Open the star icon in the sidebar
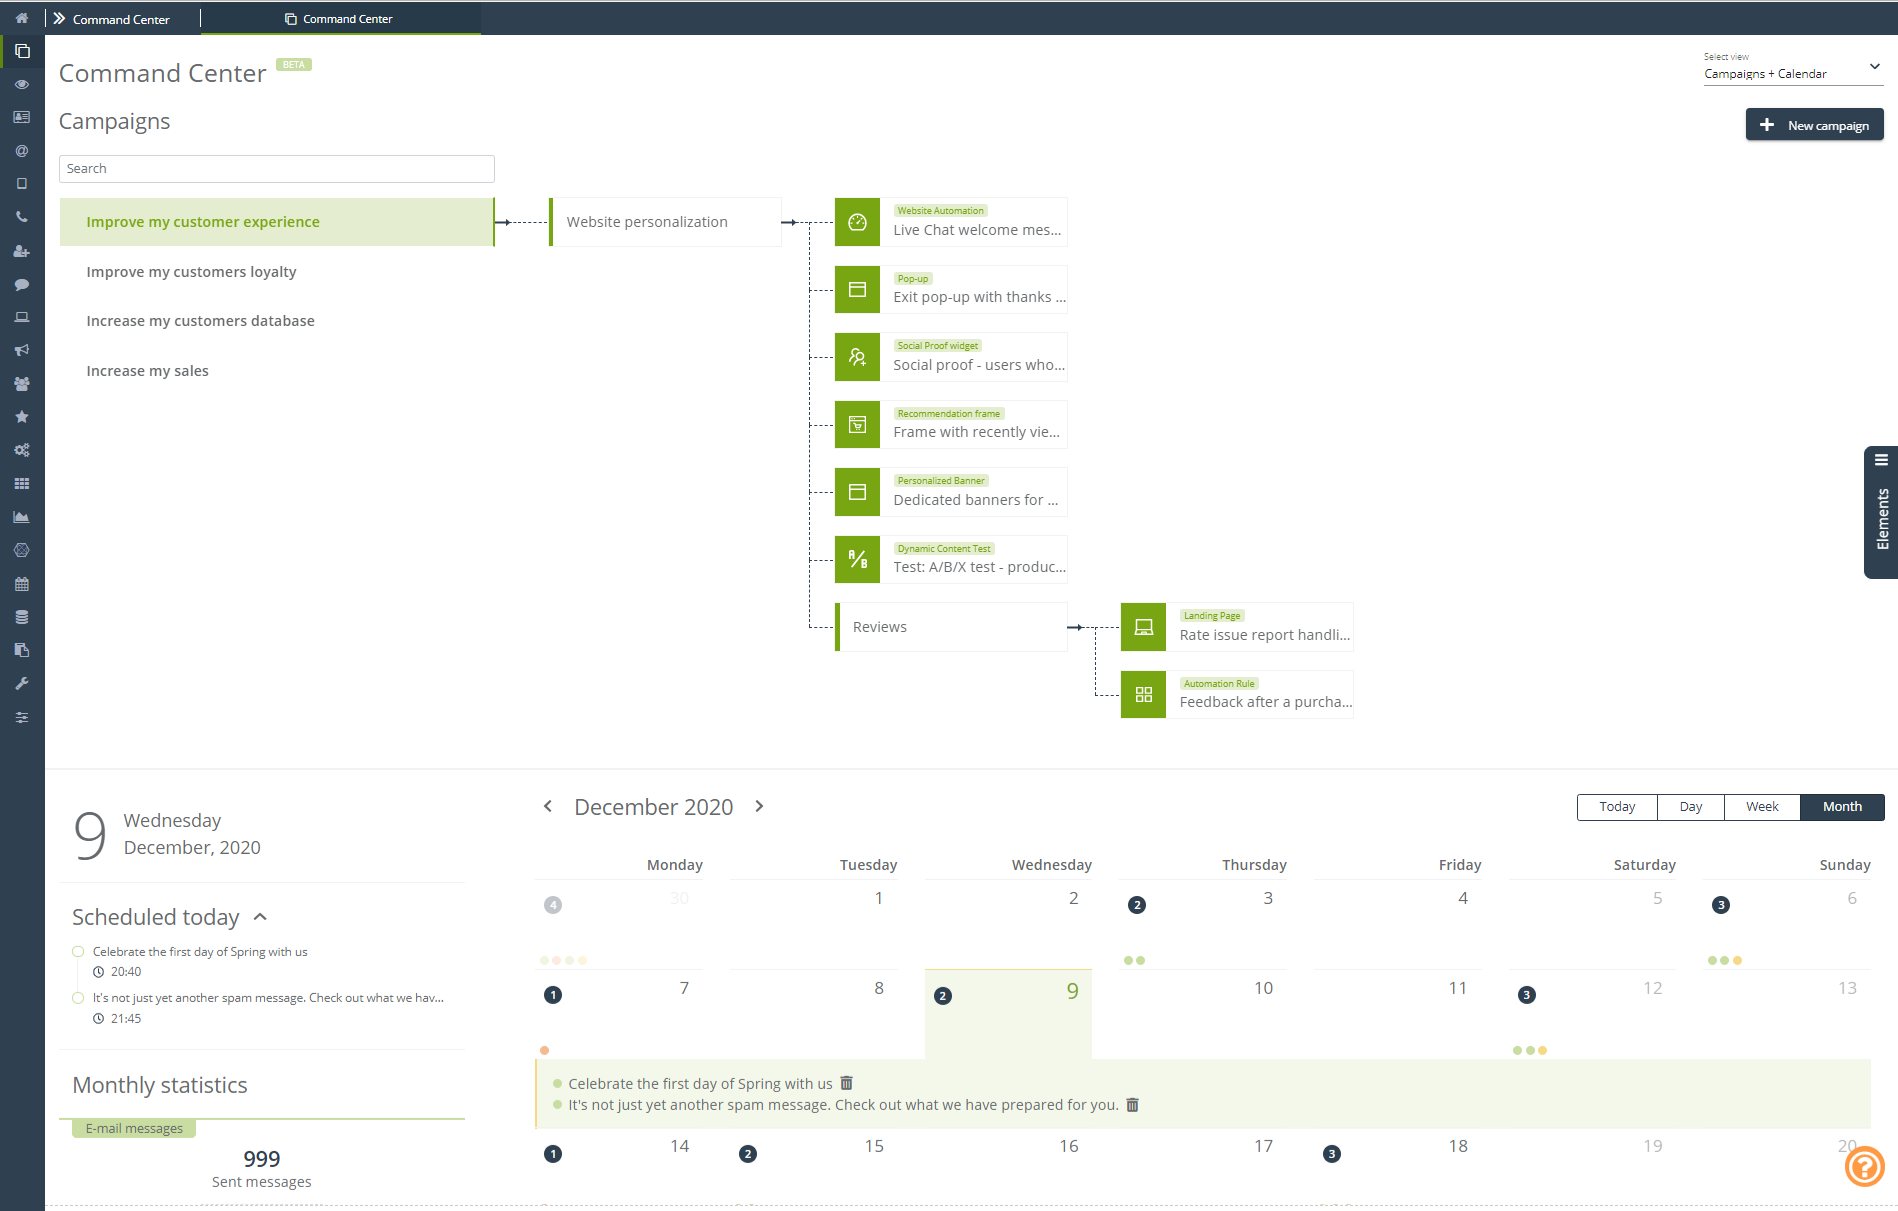The height and width of the screenshot is (1211, 1898). (22, 417)
